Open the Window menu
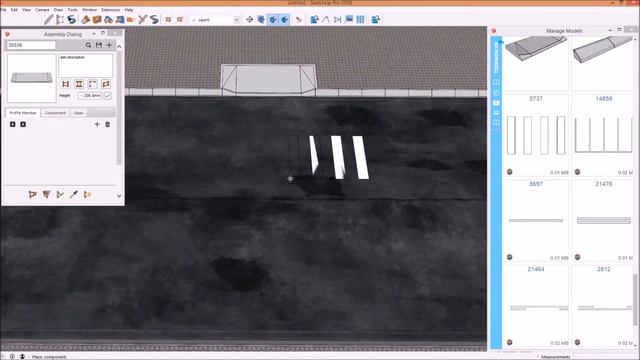Image resolution: width=640 pixels, height=360 pixels. tap(89, 9)
